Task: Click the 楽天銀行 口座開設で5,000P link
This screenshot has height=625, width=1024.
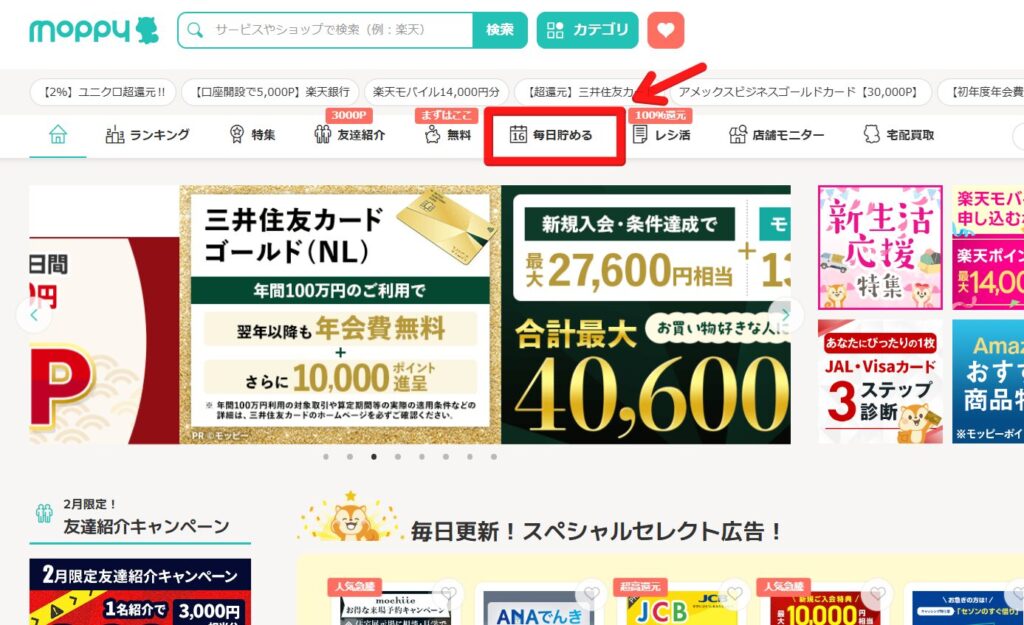Action: tap(270, 92)
